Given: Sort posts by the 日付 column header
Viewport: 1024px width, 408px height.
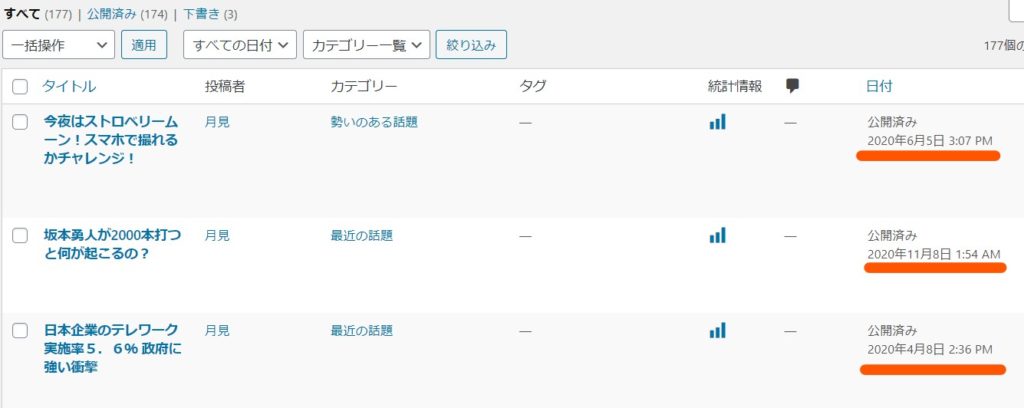Looking at the screenshot, I should coord(879,86).
